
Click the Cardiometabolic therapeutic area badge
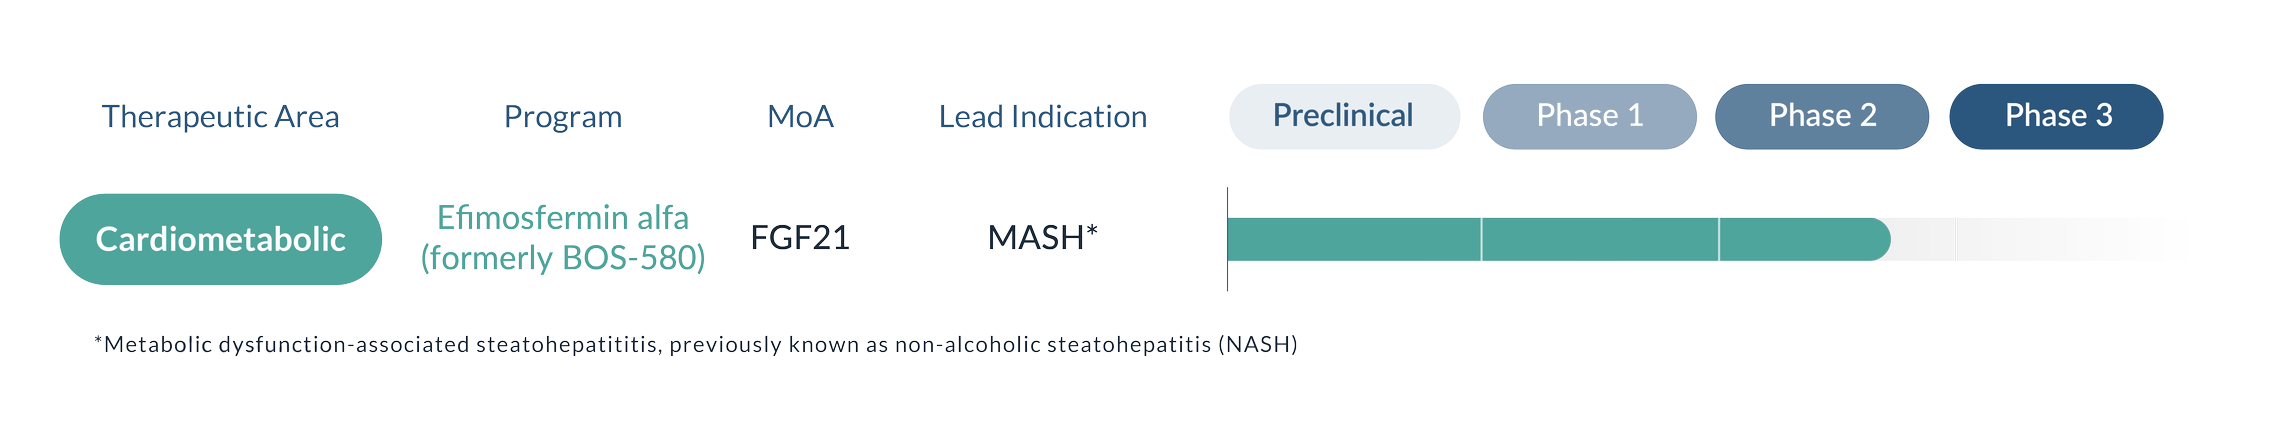220,239
